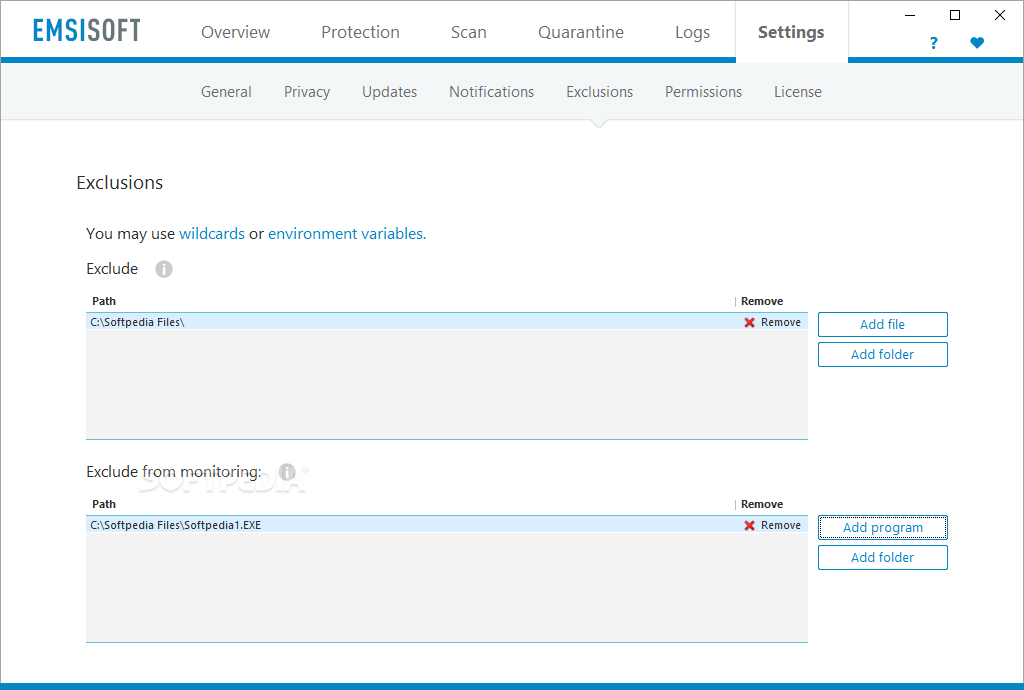Select the Settings tab

[x=791, y=32]
